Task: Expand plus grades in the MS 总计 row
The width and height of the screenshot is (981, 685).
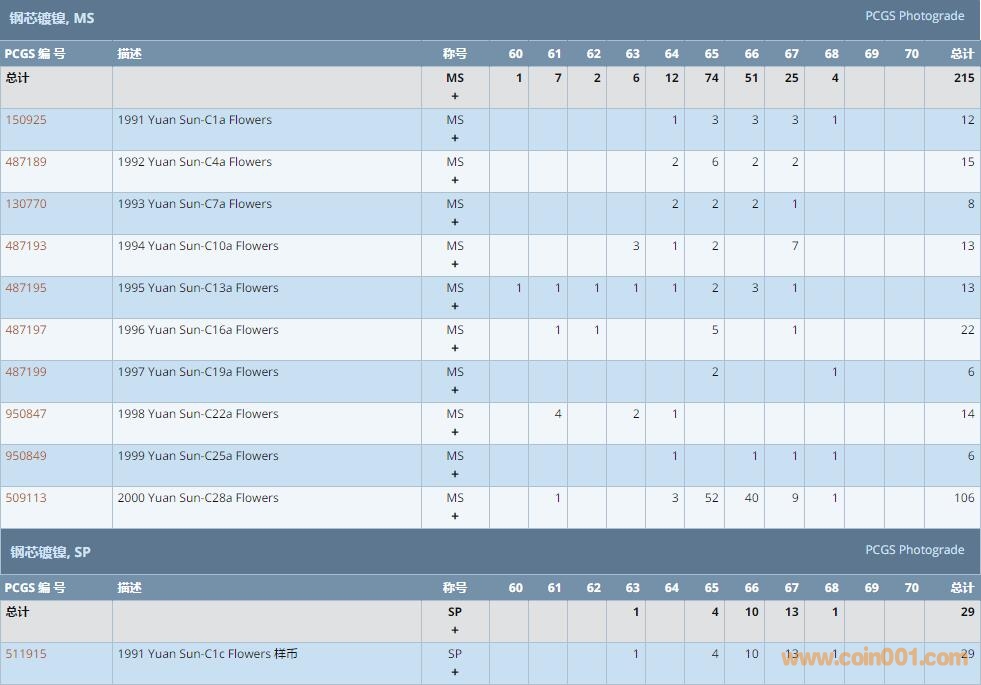Action: tap(455, 97)
